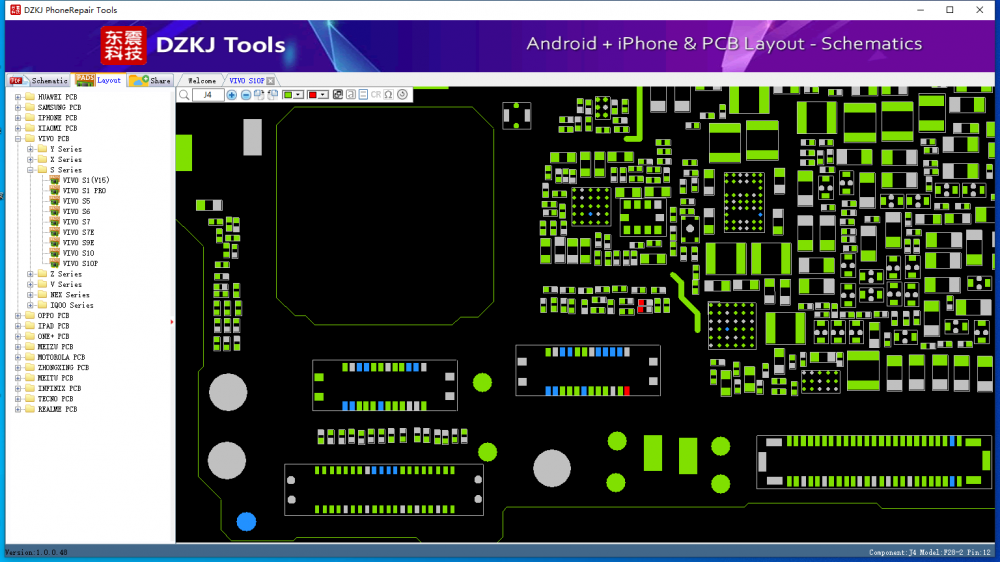The width and height of the screenshot is (1000, 562).
Task: Select the IPAD PCB folder
Action: (54, 326)
